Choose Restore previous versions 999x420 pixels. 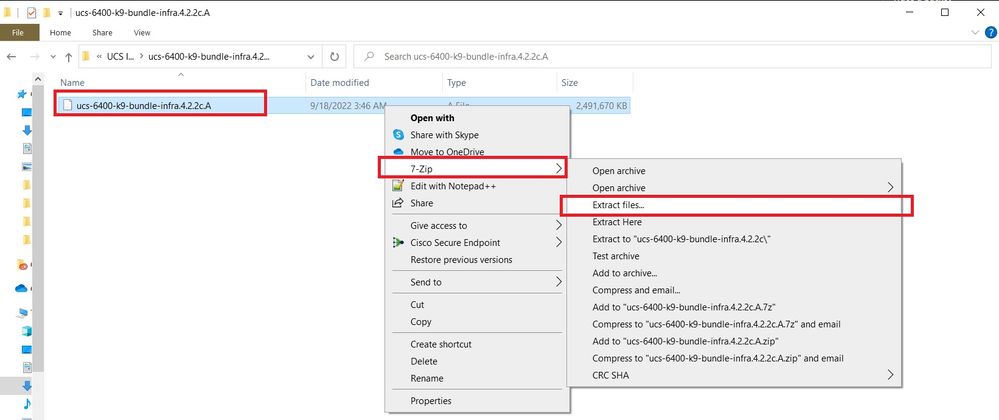478,260
